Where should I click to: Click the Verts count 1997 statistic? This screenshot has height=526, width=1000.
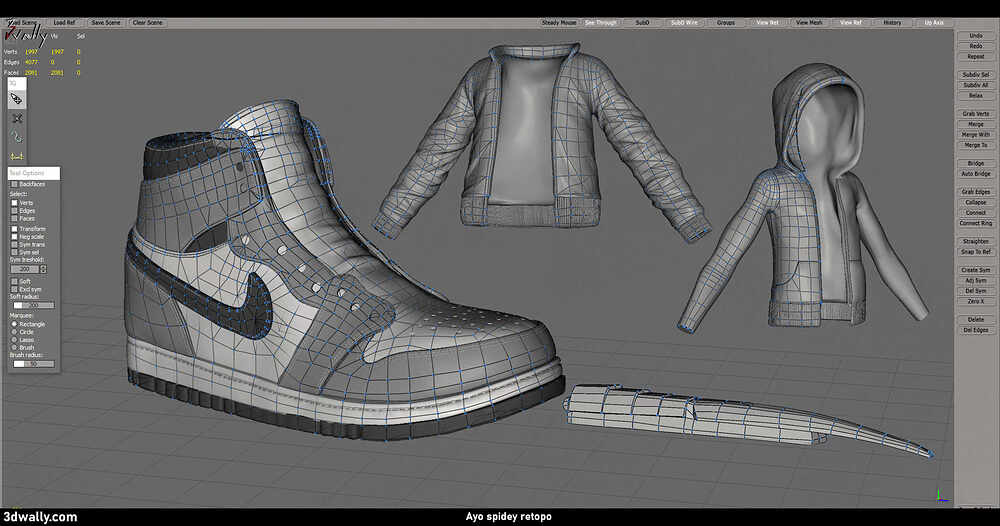pyautogui.click(x=31, y=52)
